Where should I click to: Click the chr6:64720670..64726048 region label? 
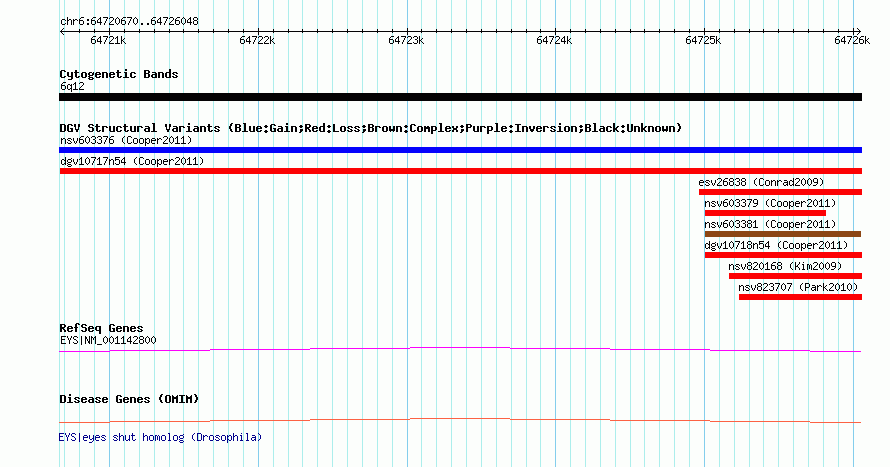coord(129,22)
